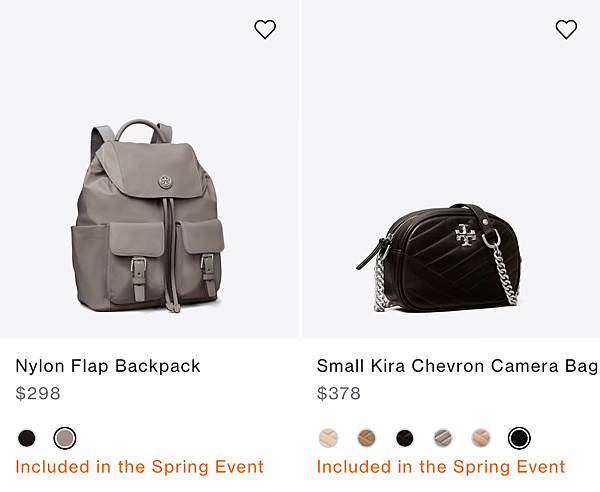The image size is (600, 492).
Task: Select the unringed black swatch for the camera bag
Action: [404, 438]
